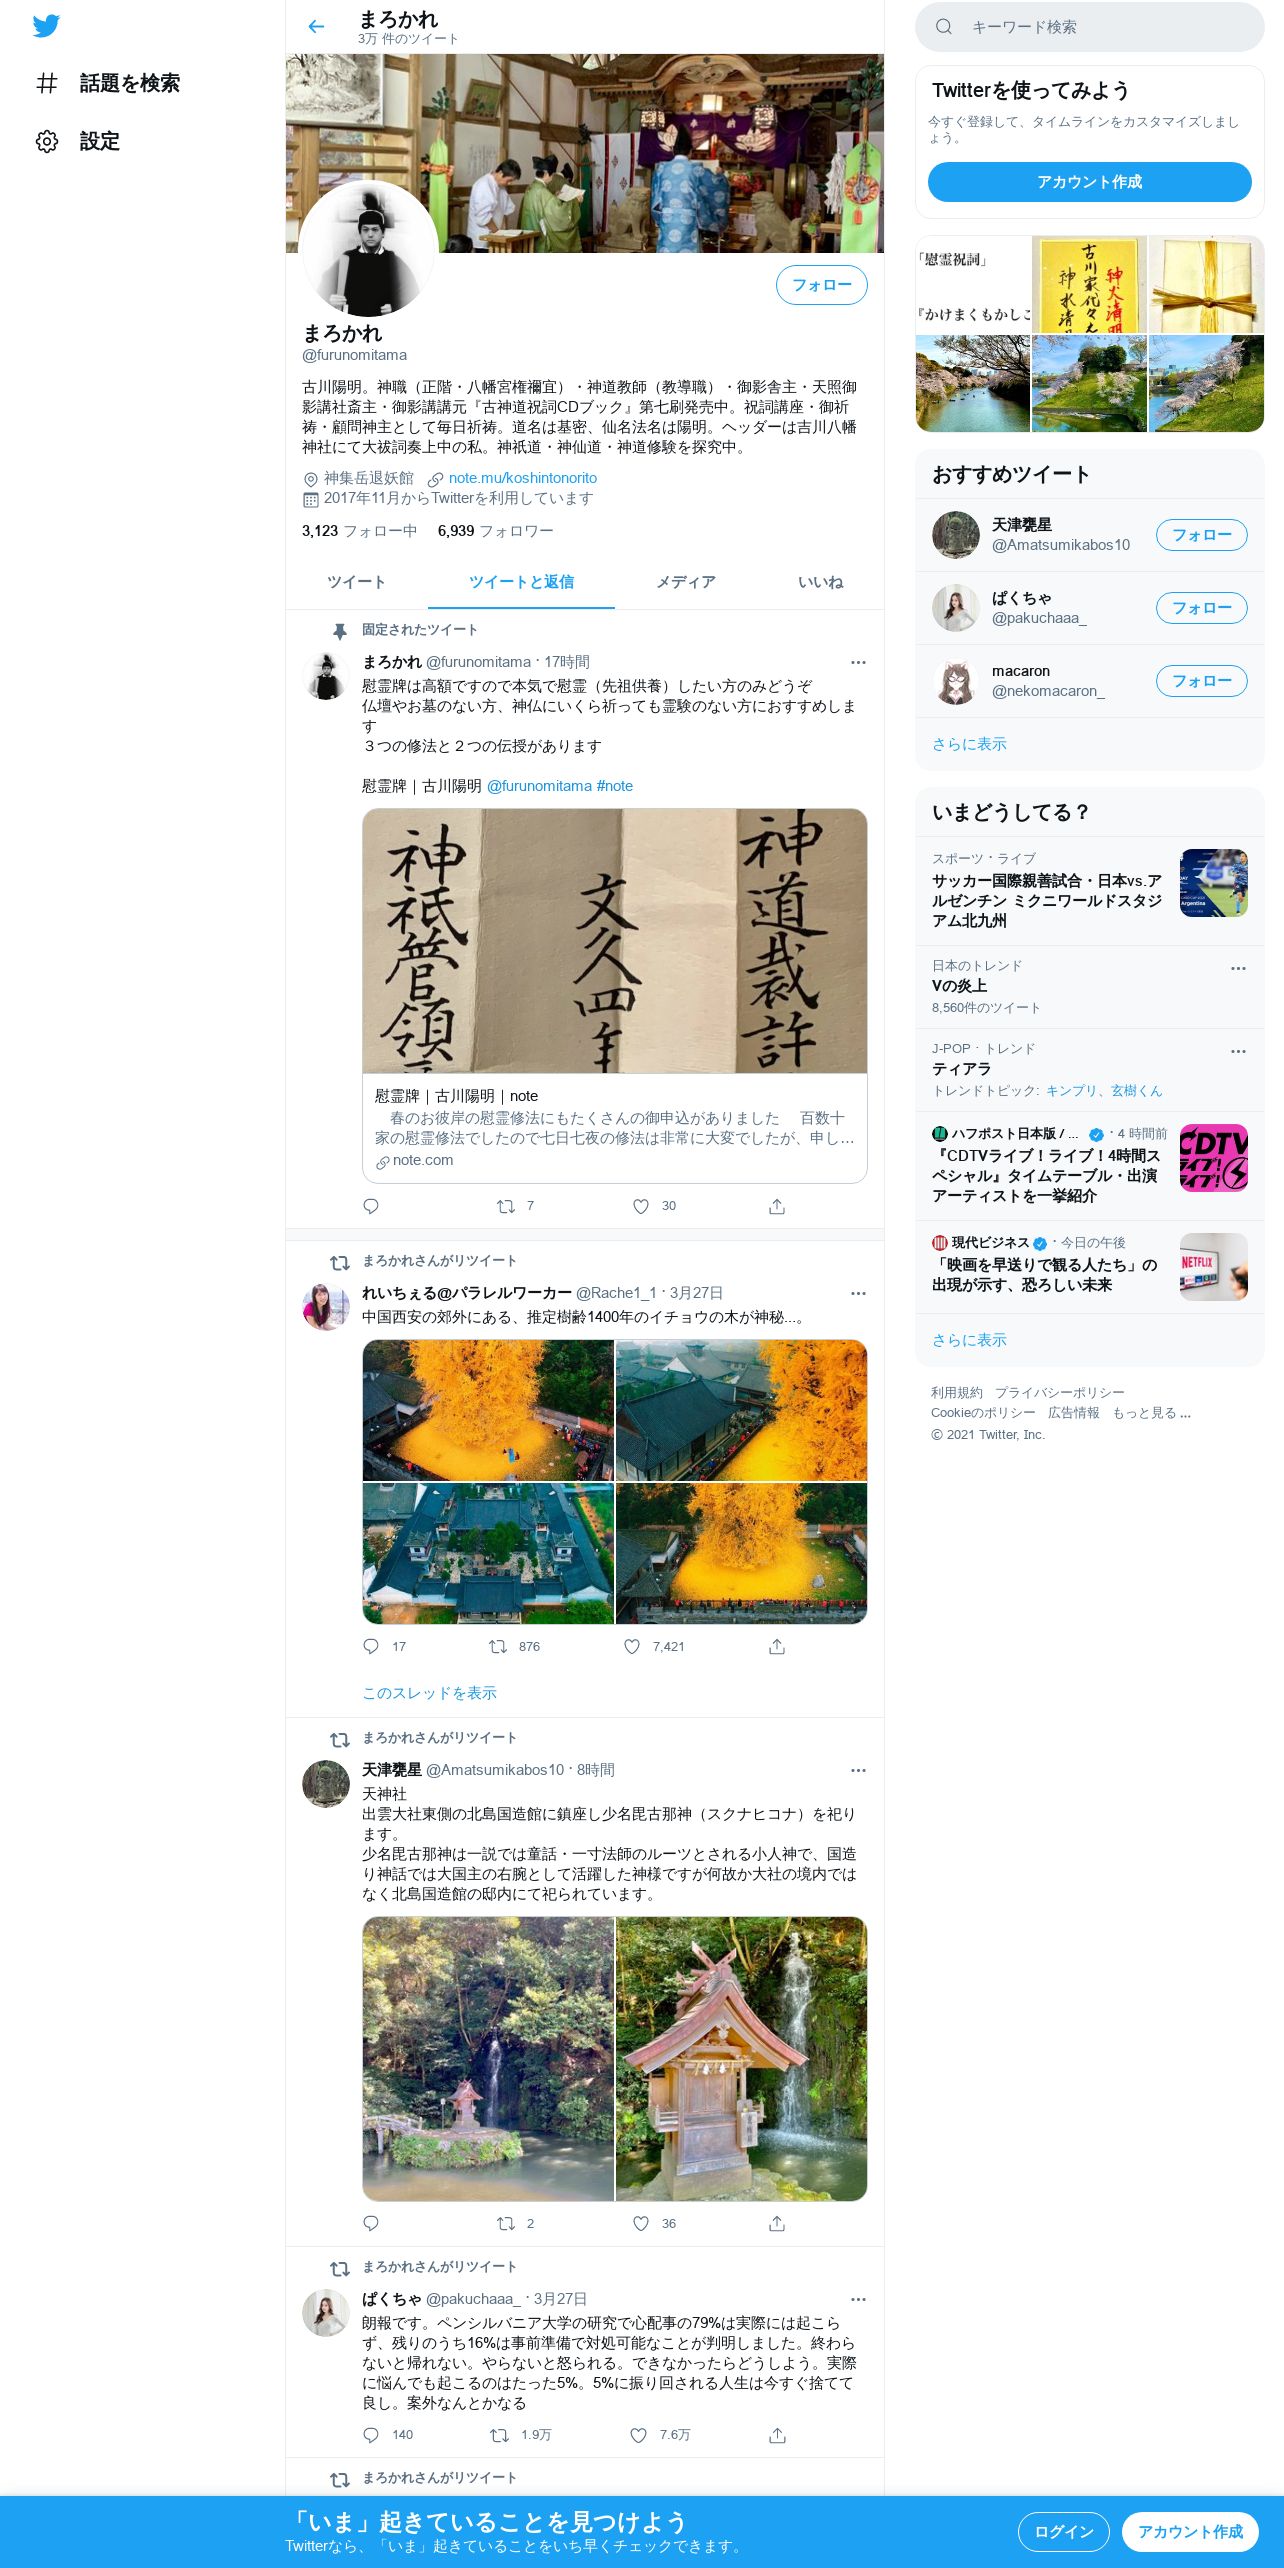
Task: Retweet the 1400-year ginkgo tree tweet
Action: pyautogui.click(x=498, y=1646)
